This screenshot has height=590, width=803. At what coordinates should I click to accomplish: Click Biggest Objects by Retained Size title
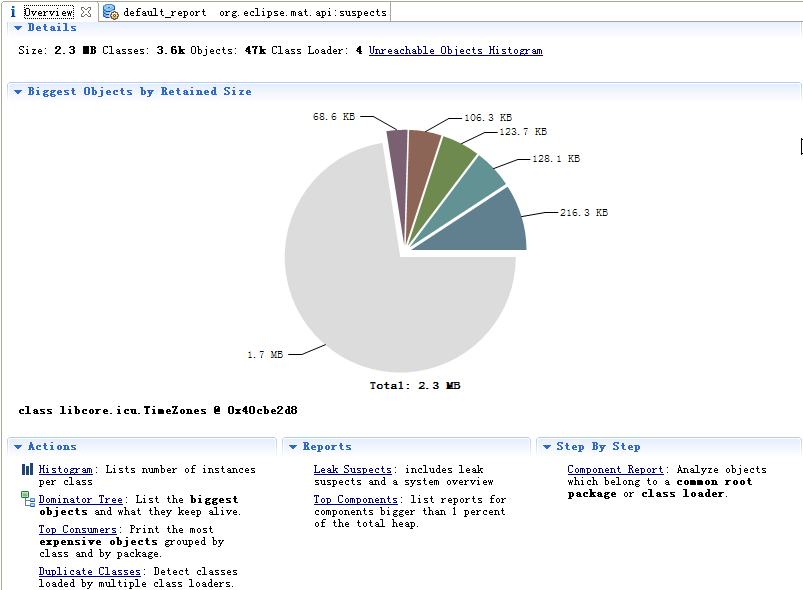(x=139, y=92)
